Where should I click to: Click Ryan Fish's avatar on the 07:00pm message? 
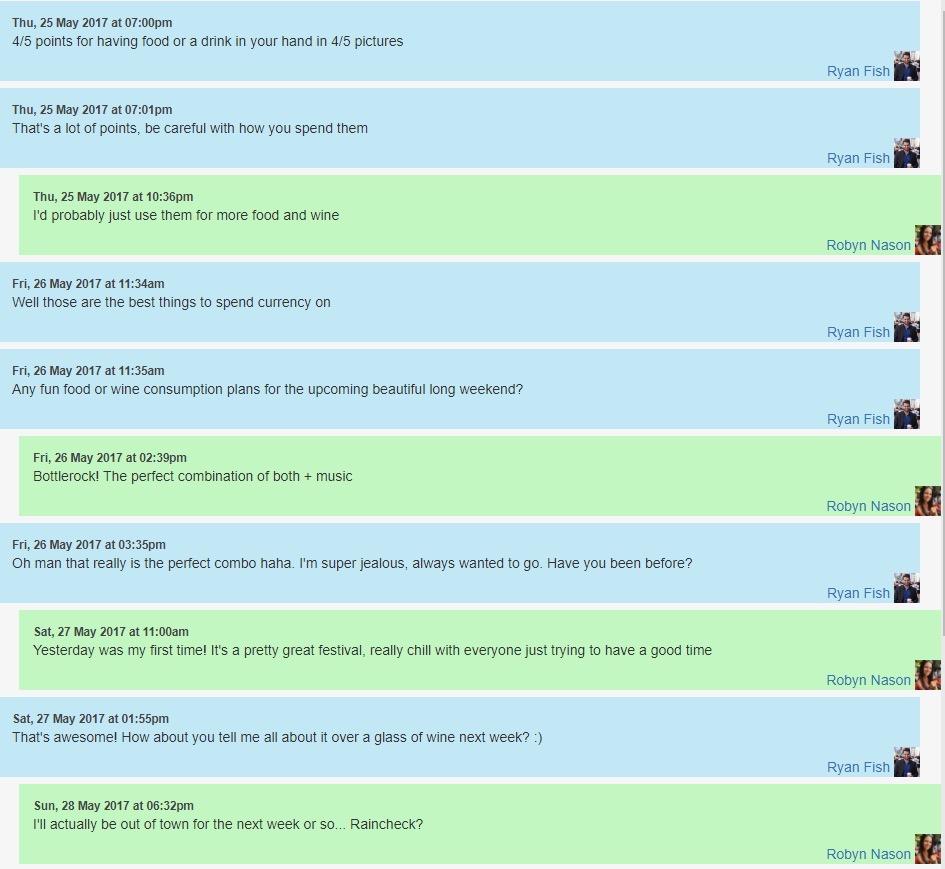pos(906,66)
